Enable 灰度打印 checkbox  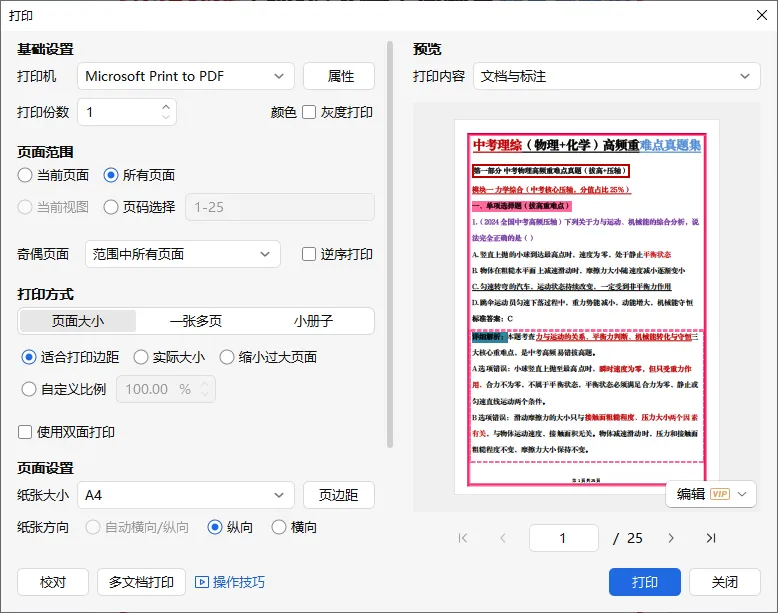click(x=309, y=112)
